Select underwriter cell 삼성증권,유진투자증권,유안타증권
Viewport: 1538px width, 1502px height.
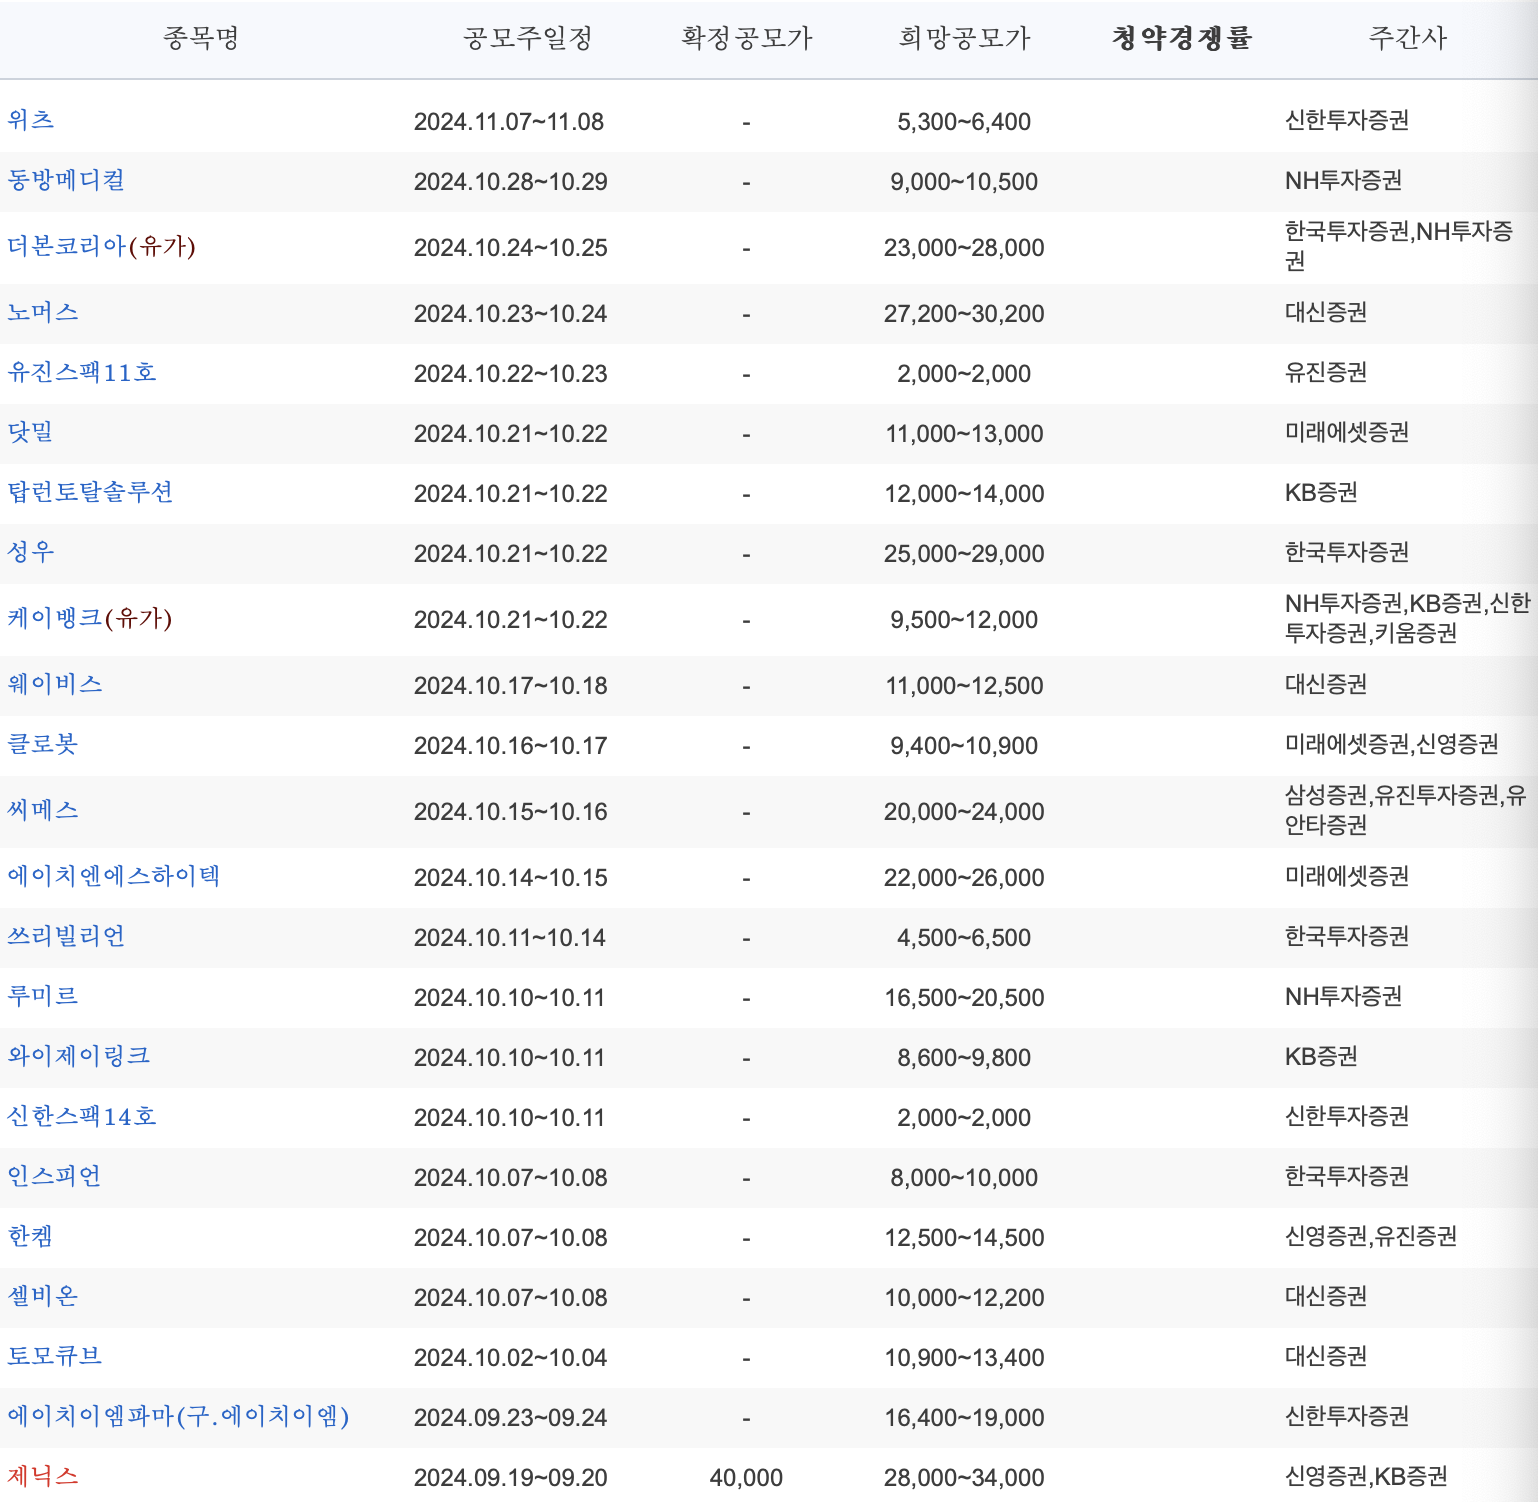(x=1405, y=810)
